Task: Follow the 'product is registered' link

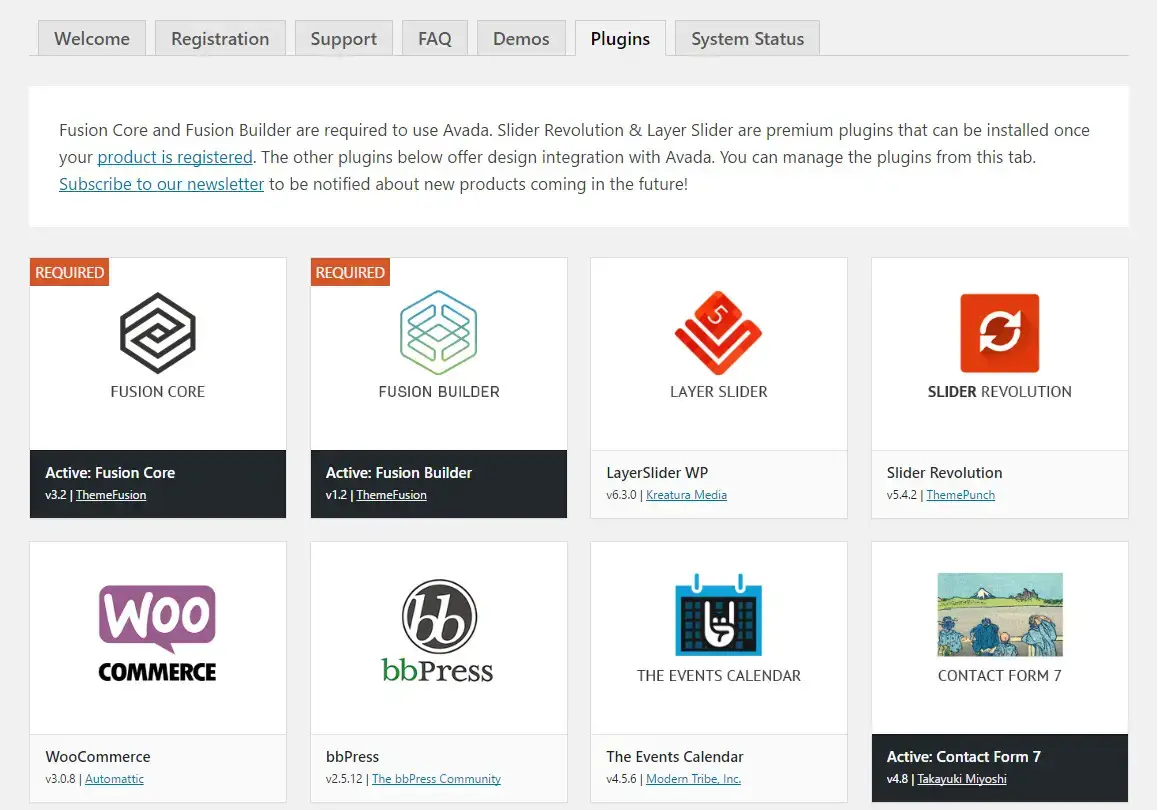Action: pos(175,157)
